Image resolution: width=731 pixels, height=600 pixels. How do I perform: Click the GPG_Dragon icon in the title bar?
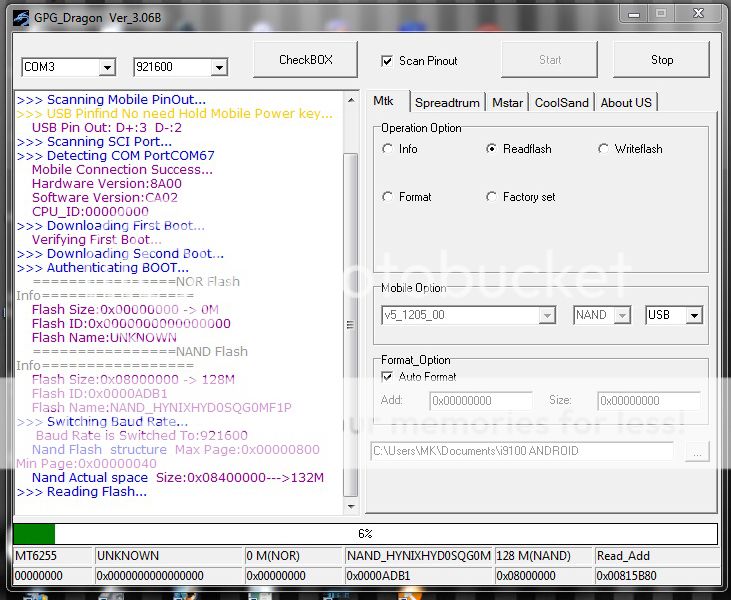[x=22, y=14]
